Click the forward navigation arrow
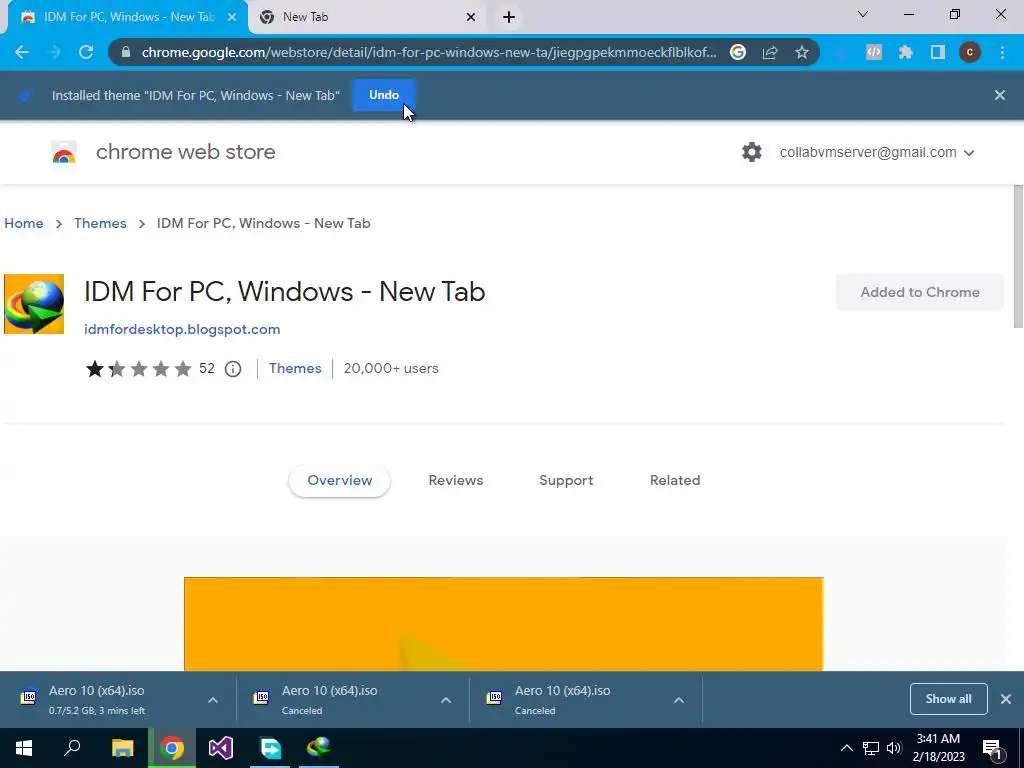The width and height of the screenshot is (1024, 768). [x=54, y=52]
